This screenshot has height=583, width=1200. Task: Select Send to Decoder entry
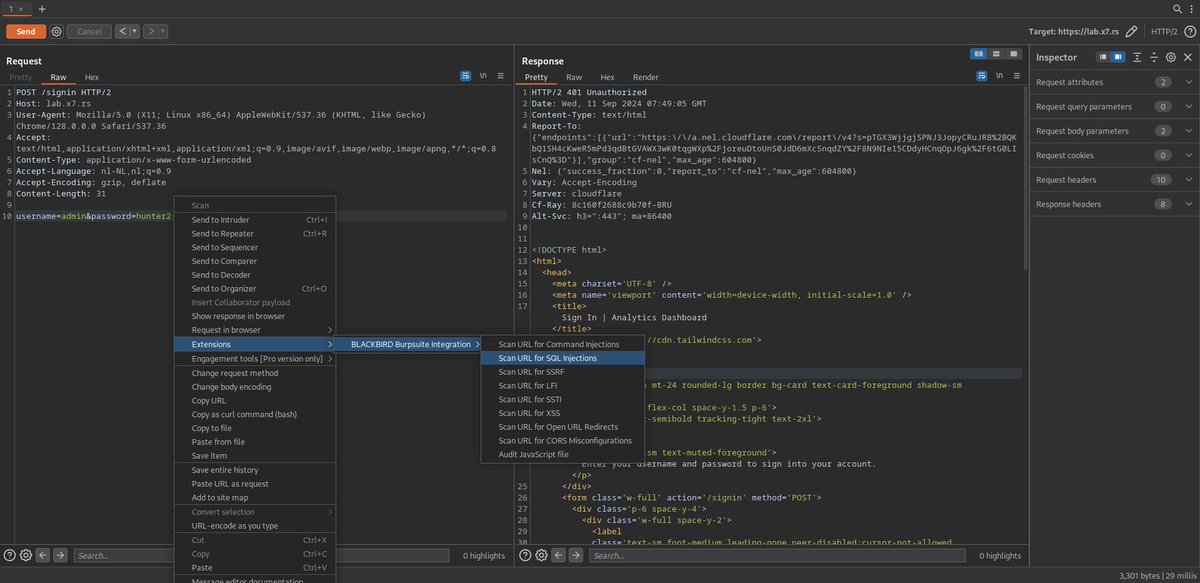tap(255, 275)
